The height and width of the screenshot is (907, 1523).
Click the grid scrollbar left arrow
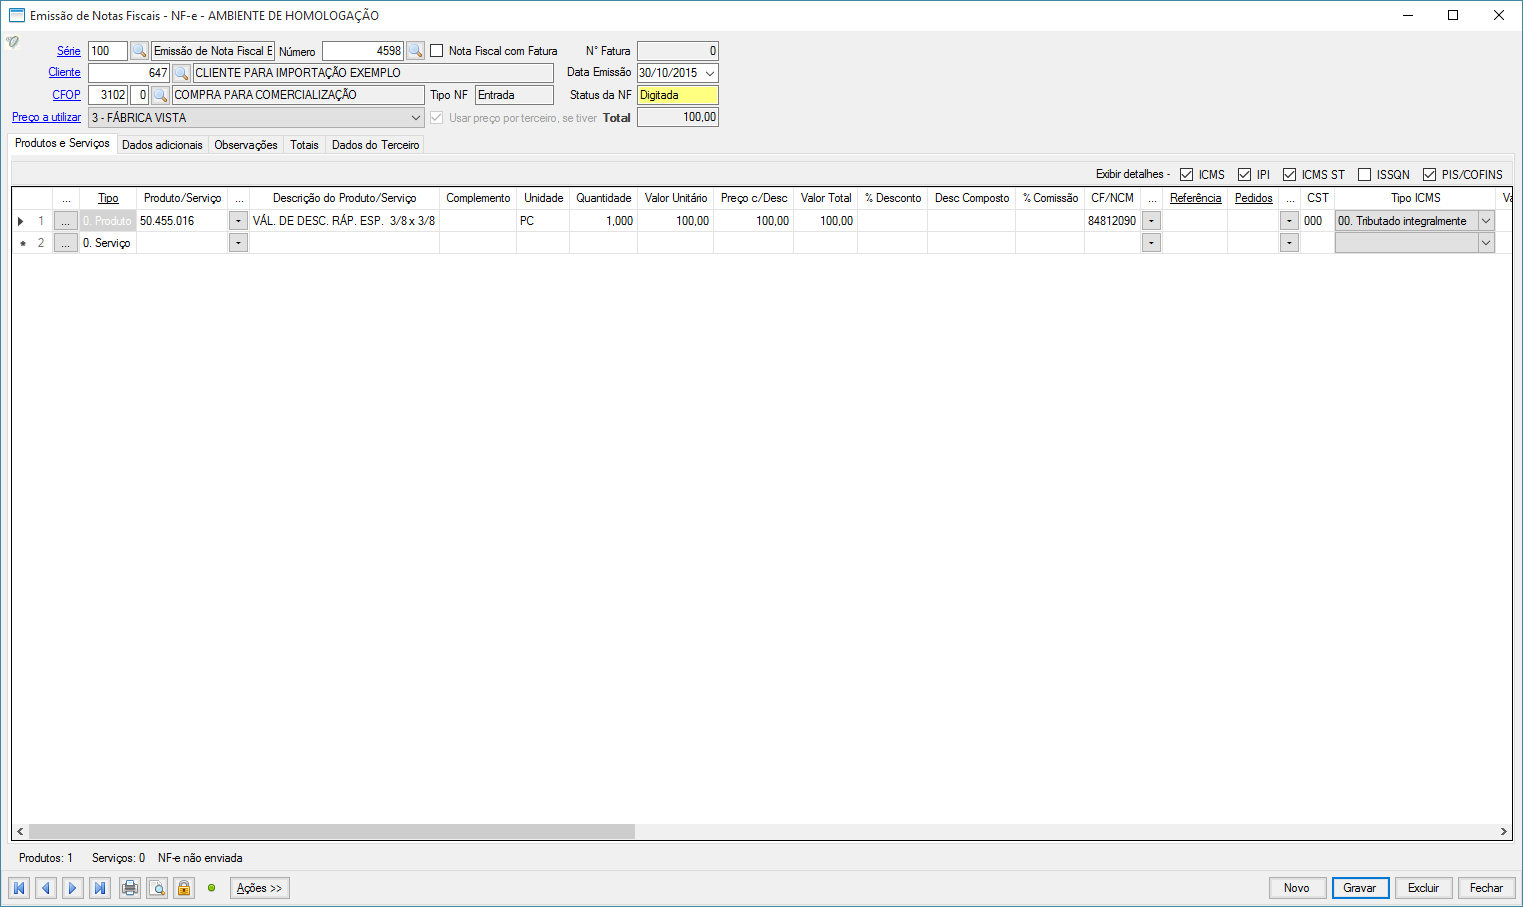click(20, 831)
